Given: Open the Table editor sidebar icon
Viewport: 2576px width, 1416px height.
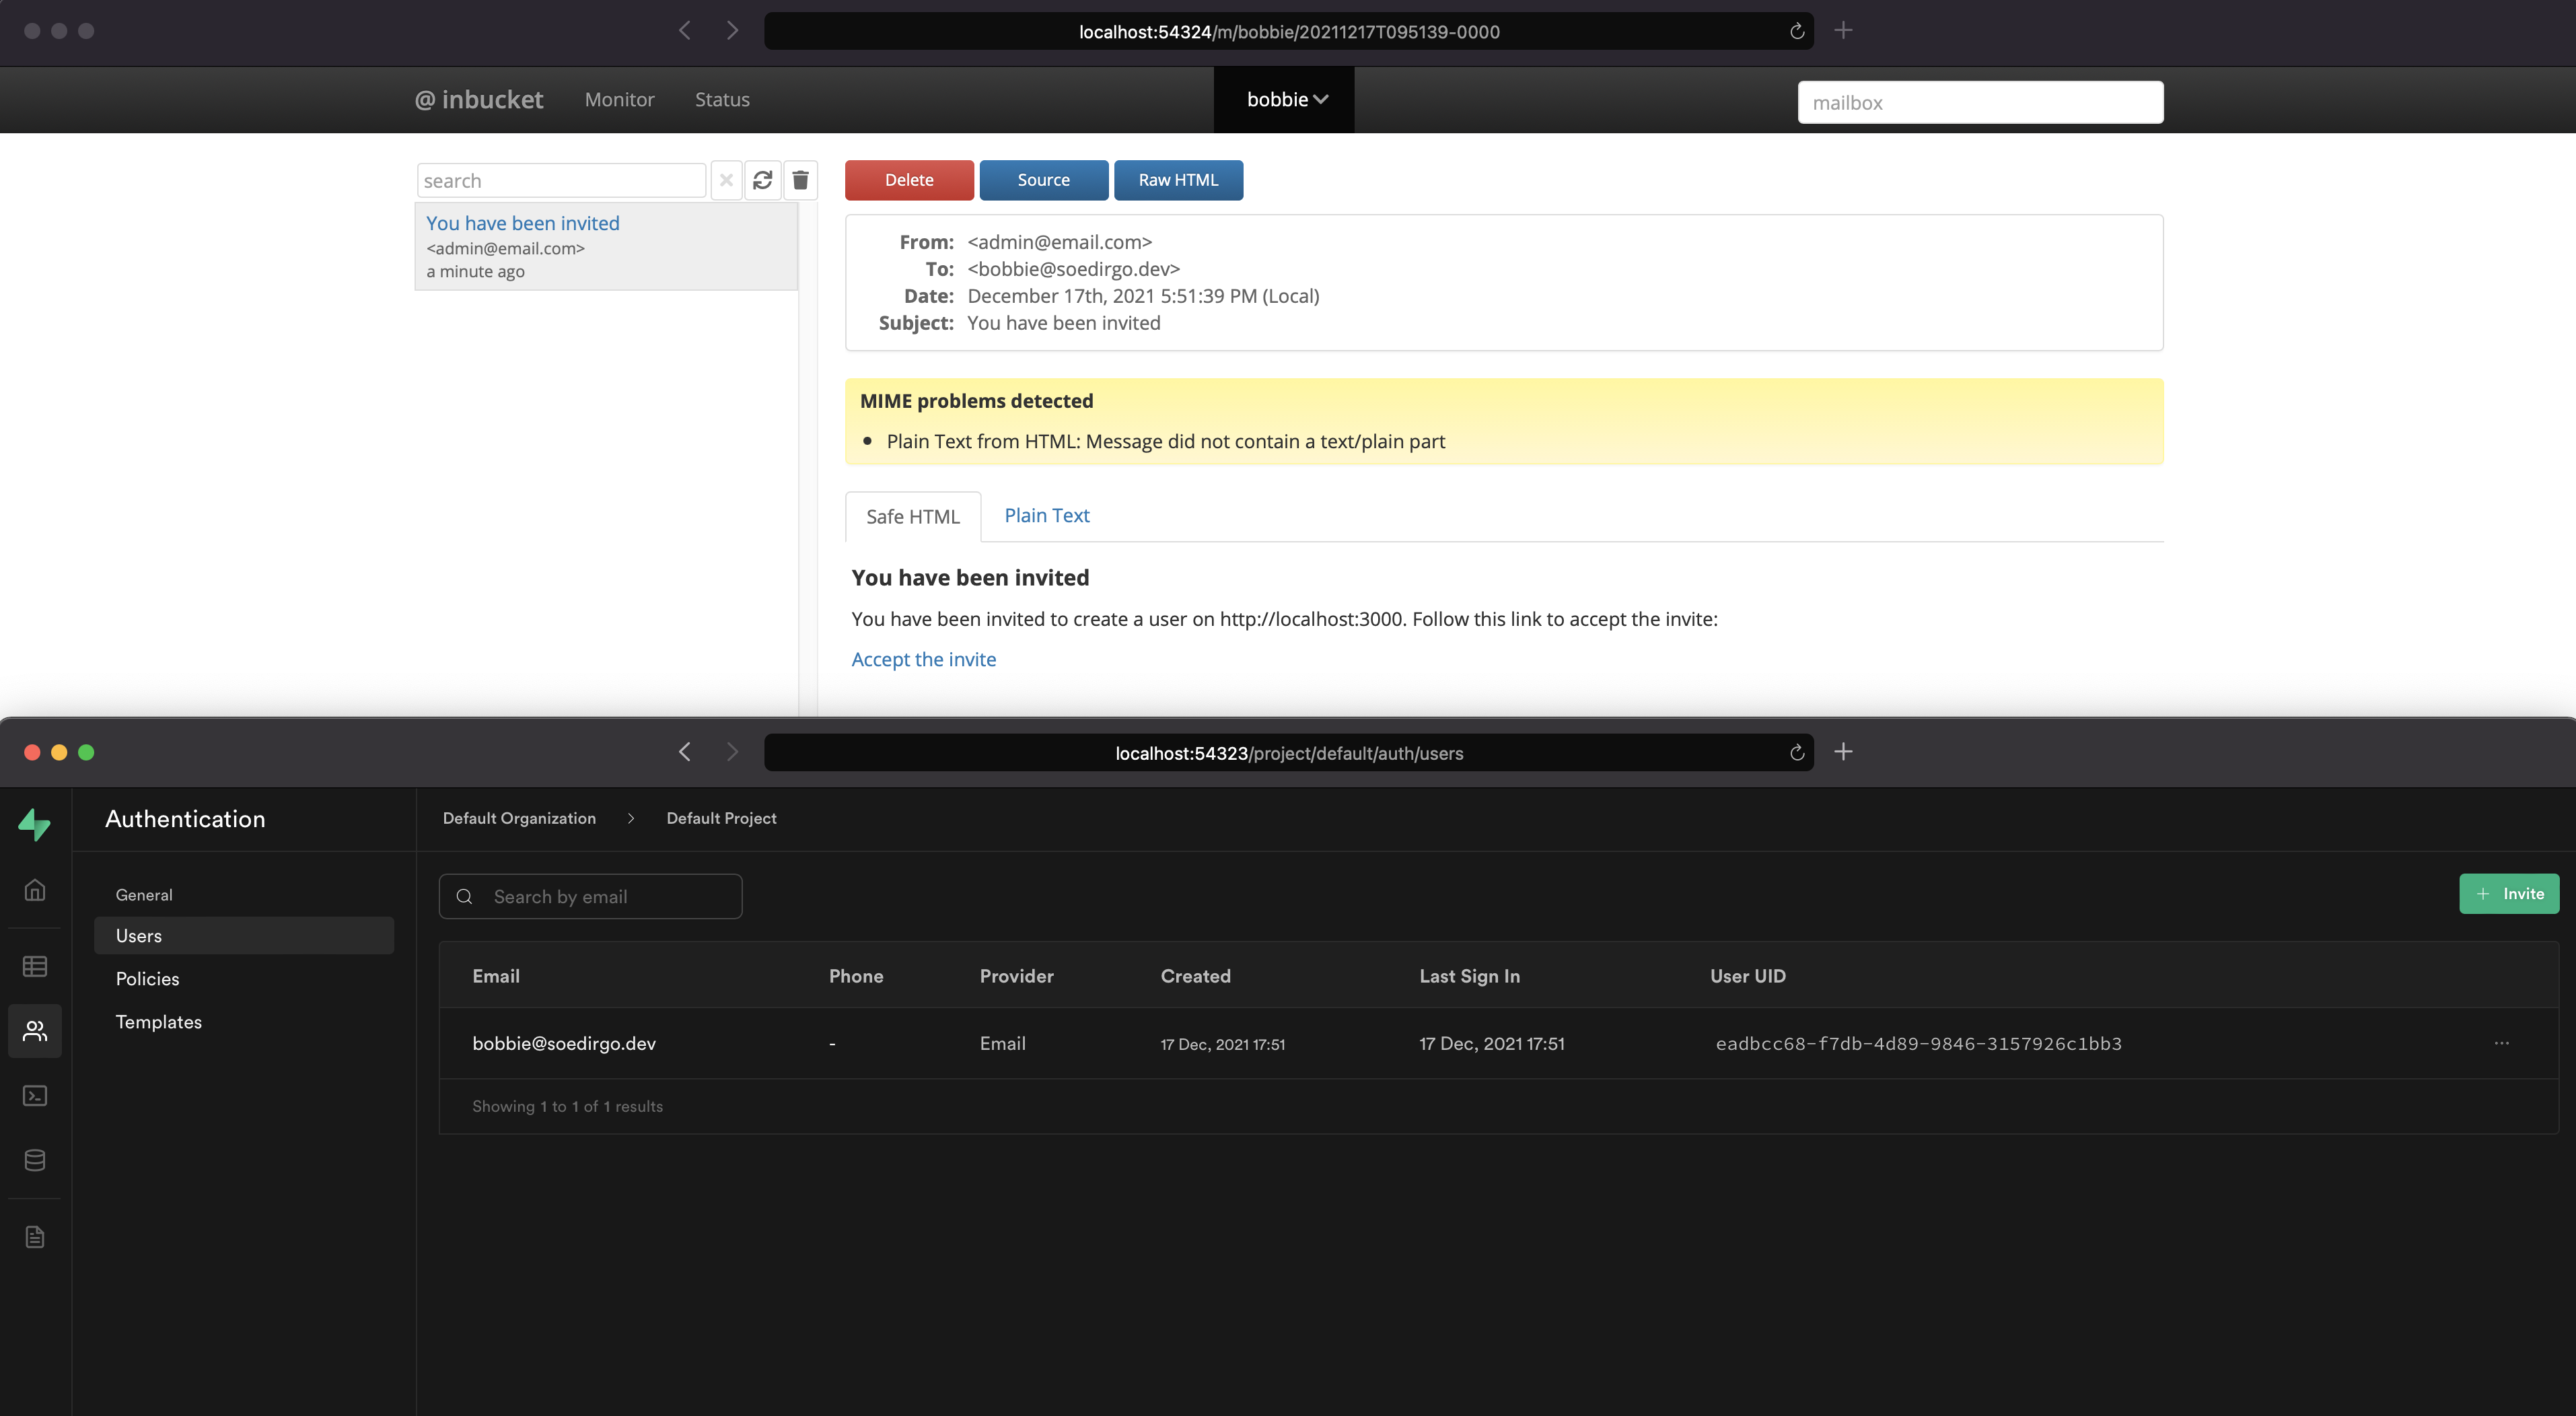Looking at the screenshot, I should (35, 966).
